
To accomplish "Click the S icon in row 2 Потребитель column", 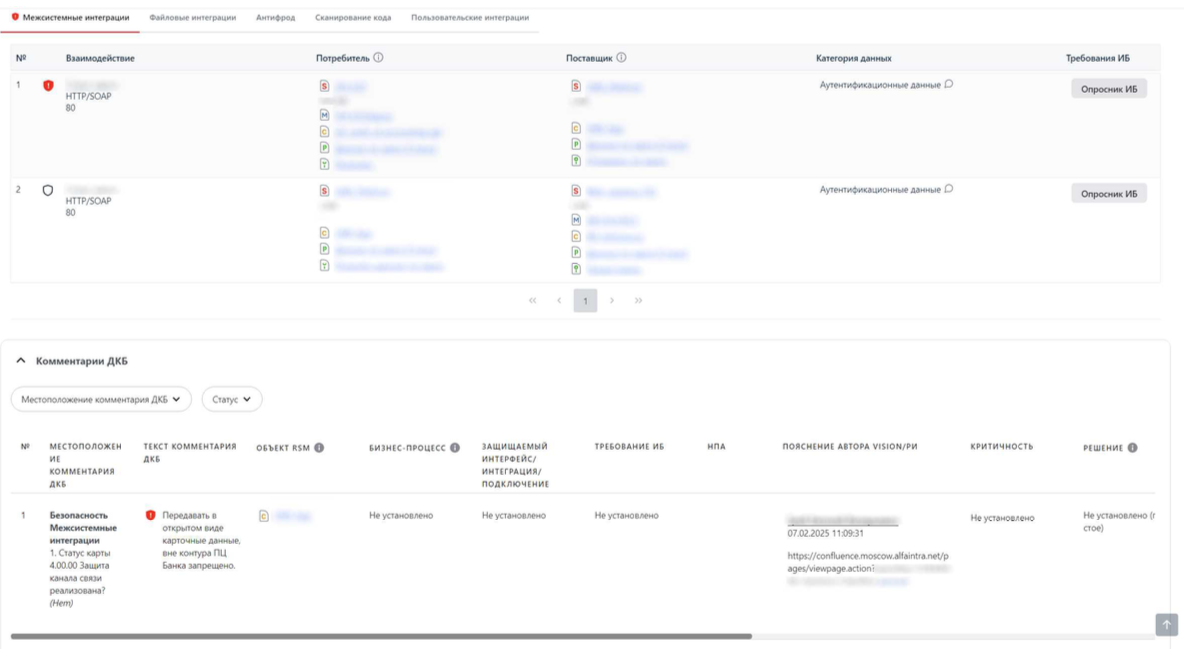I will click(324, 191).
